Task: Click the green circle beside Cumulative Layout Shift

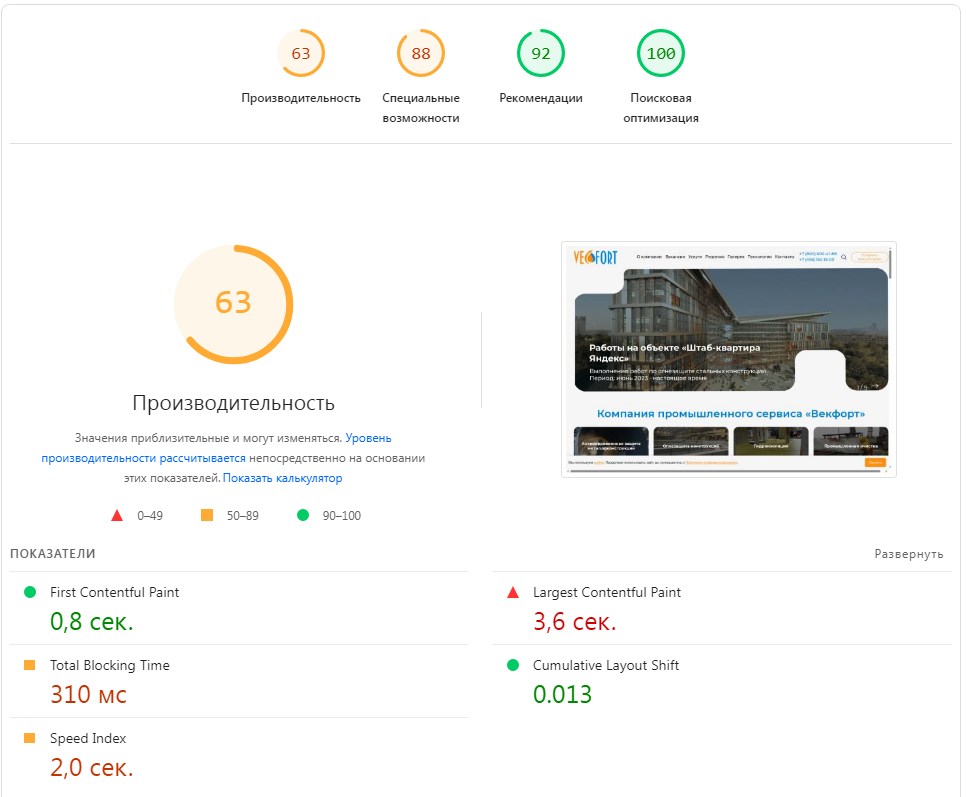Action: click(x=510, y=665)
